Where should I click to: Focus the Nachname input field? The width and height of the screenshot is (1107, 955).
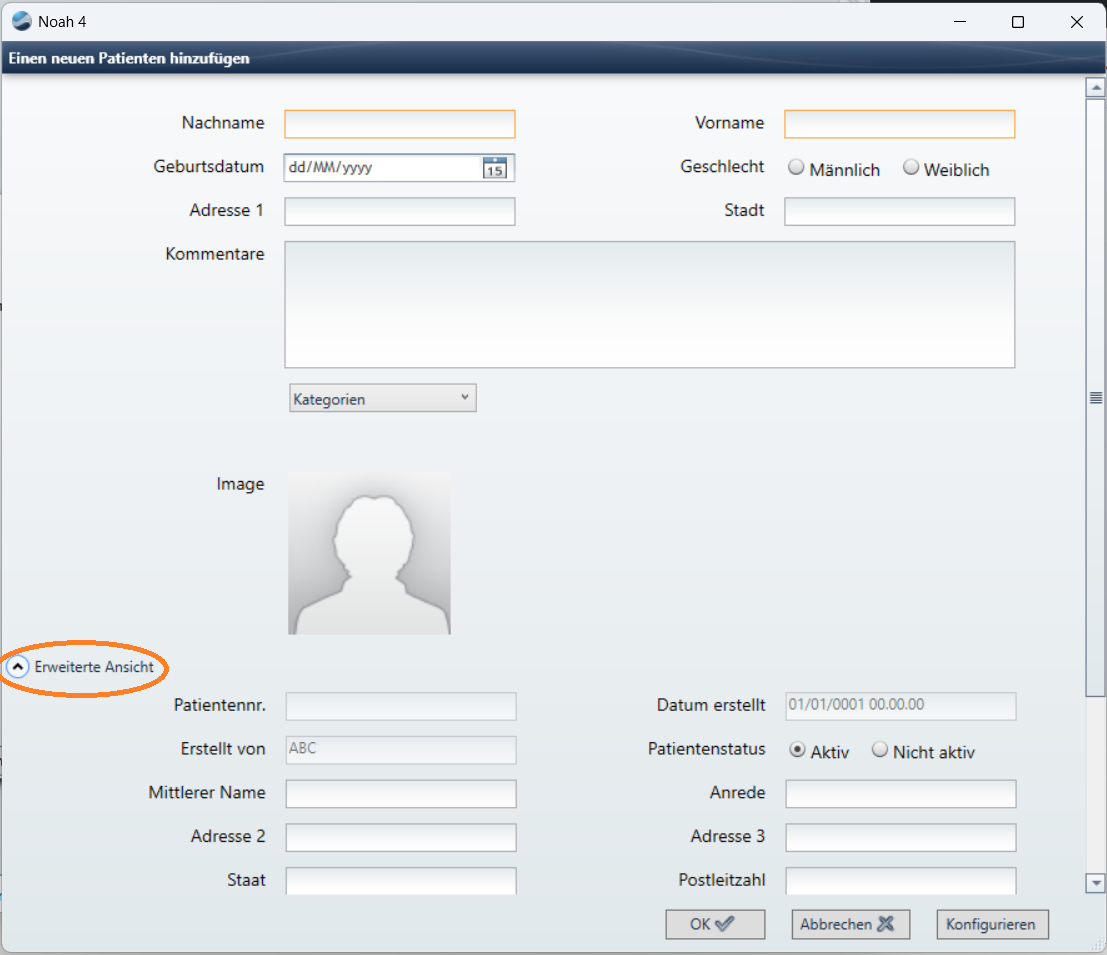tap(400, 124)
